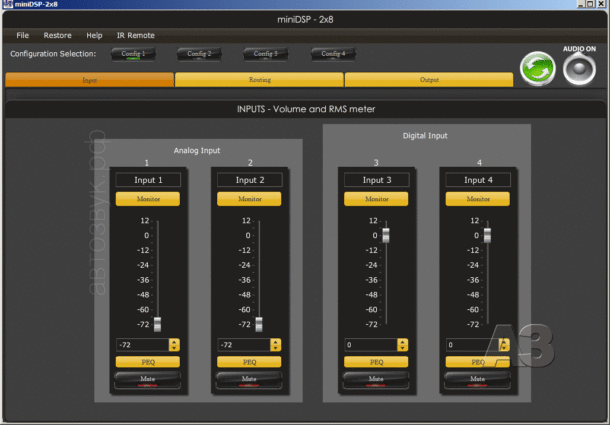This screenshot has width=610, height=425.
Task: Switch to the Input tab
Action: coord(89,80)
